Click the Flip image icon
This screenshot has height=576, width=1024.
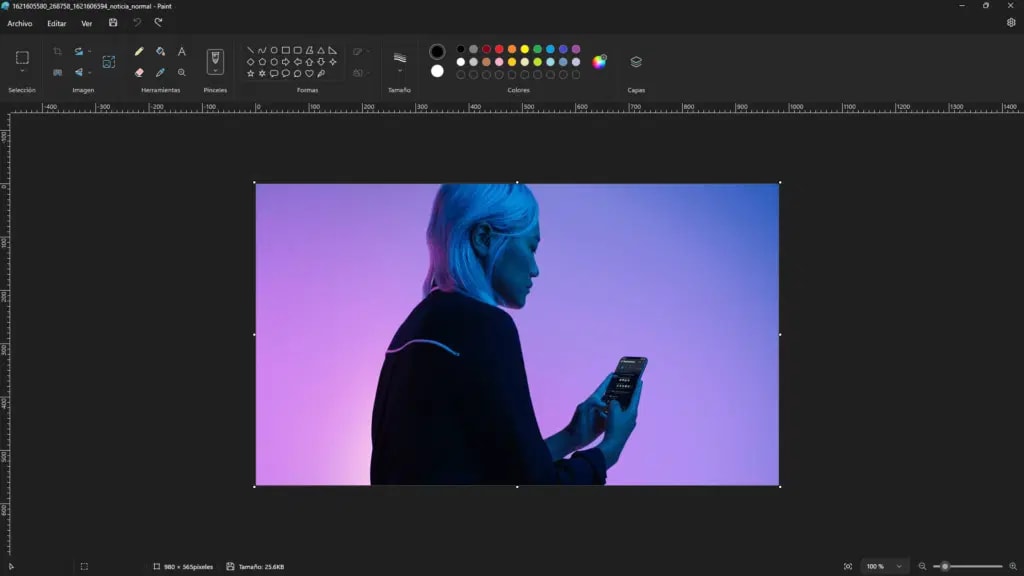[x=78, y=72]
